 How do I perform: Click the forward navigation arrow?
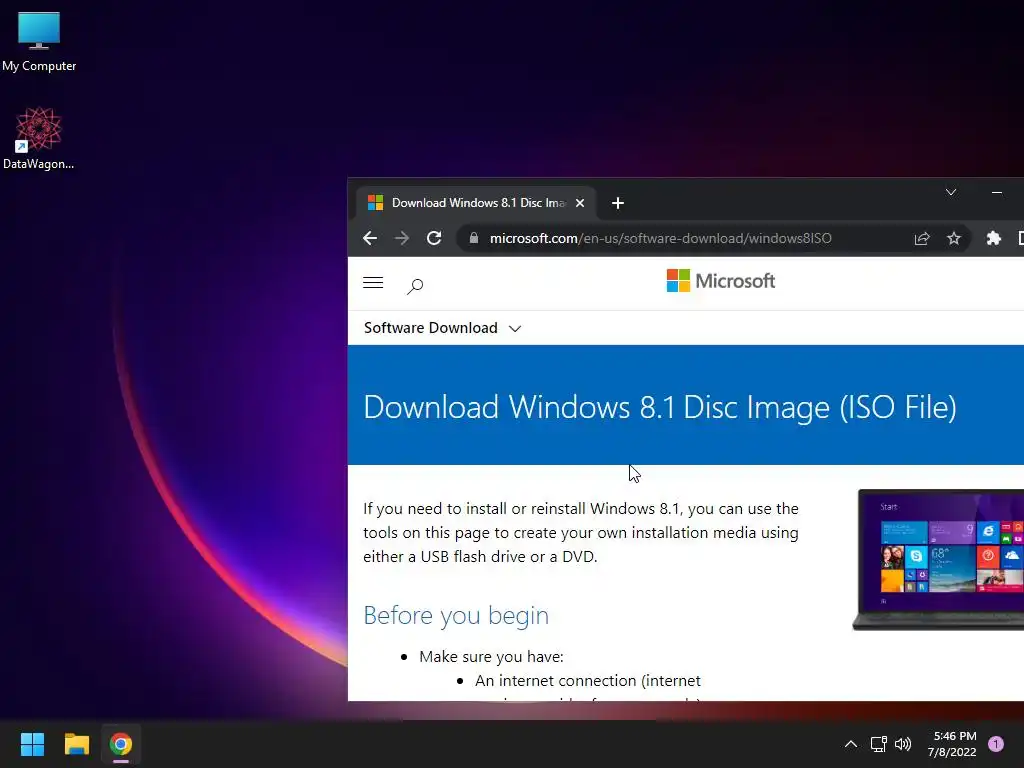point(402,238)
